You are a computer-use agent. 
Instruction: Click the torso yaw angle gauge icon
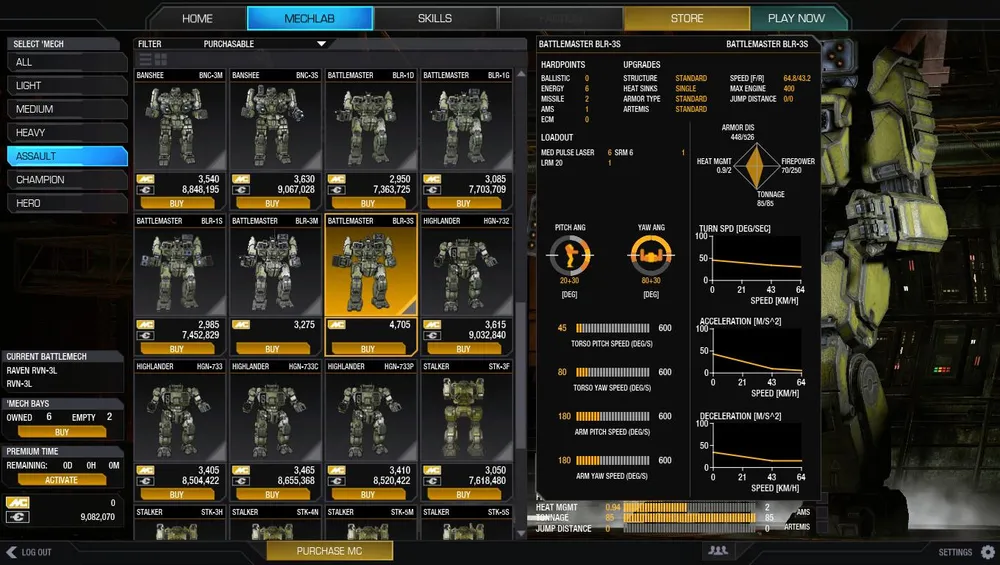(x=650, y=255)
